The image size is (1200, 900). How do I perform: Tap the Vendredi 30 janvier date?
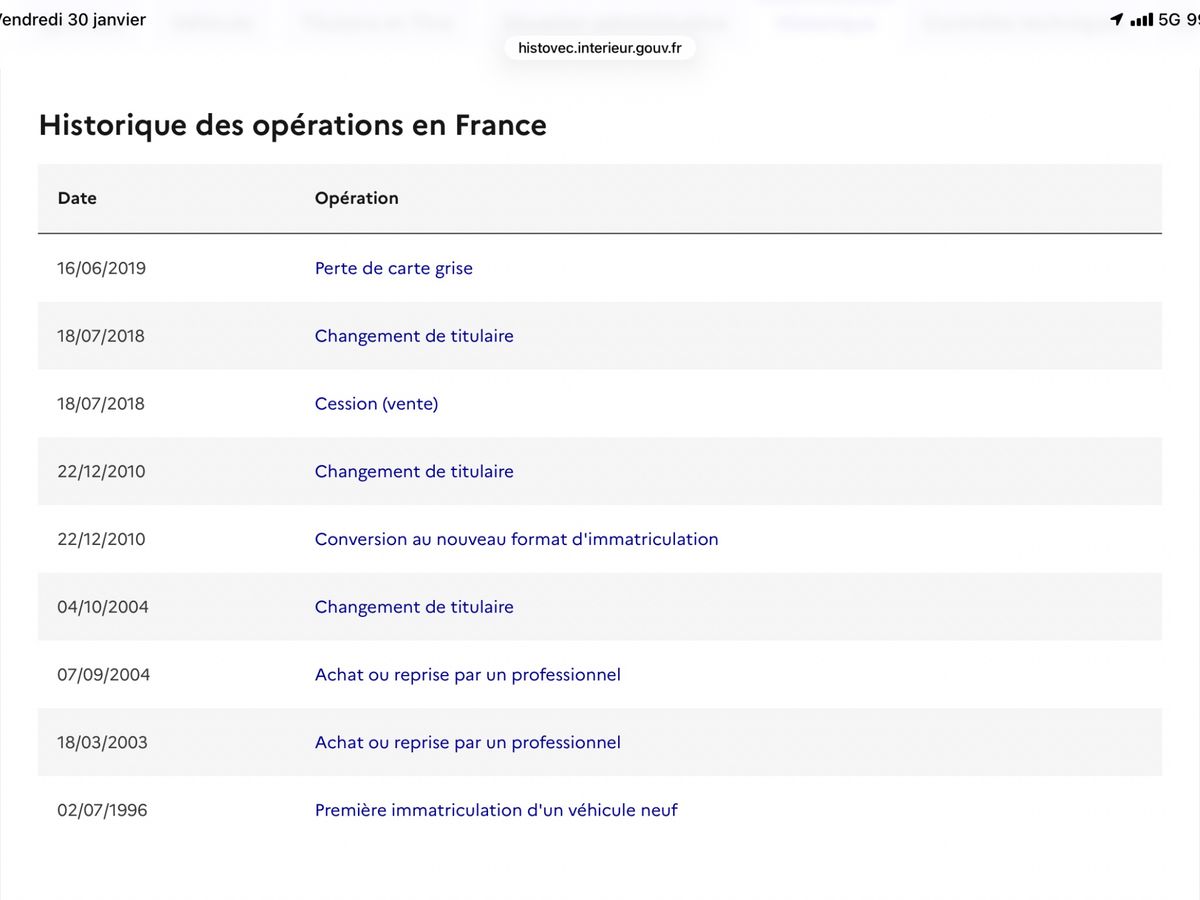click(73, 20)
